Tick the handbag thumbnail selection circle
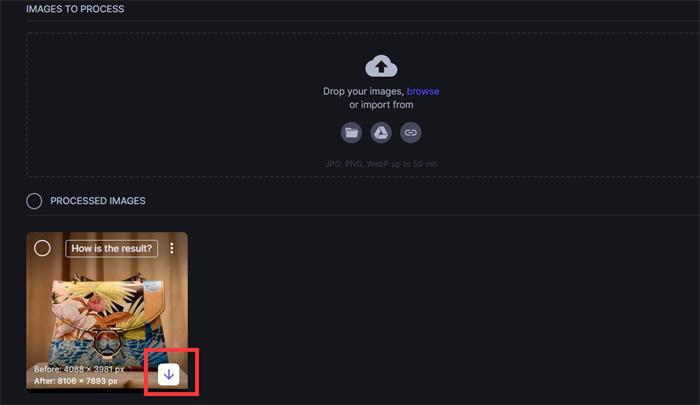This screenshot has width=700, height=405. tap(42, 248)
